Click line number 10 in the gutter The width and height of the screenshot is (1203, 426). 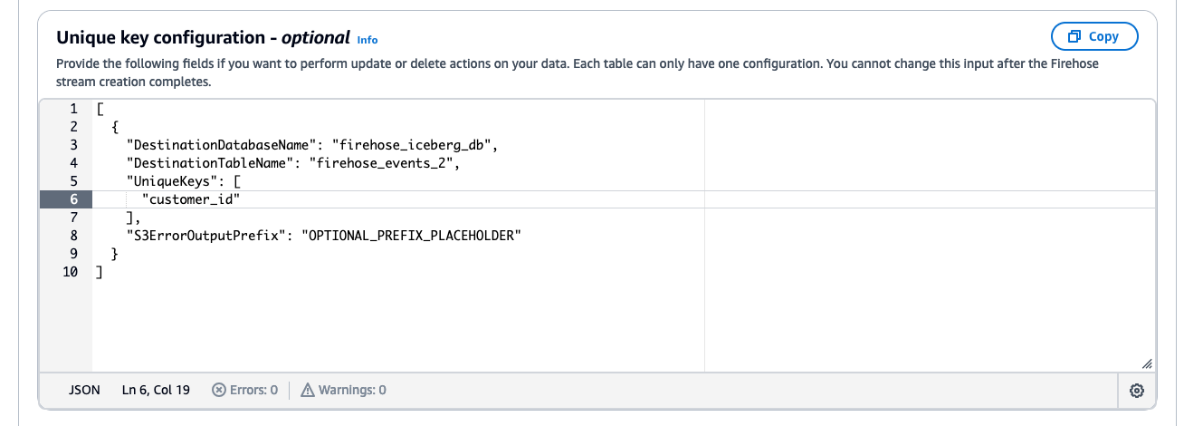(70, 271)
